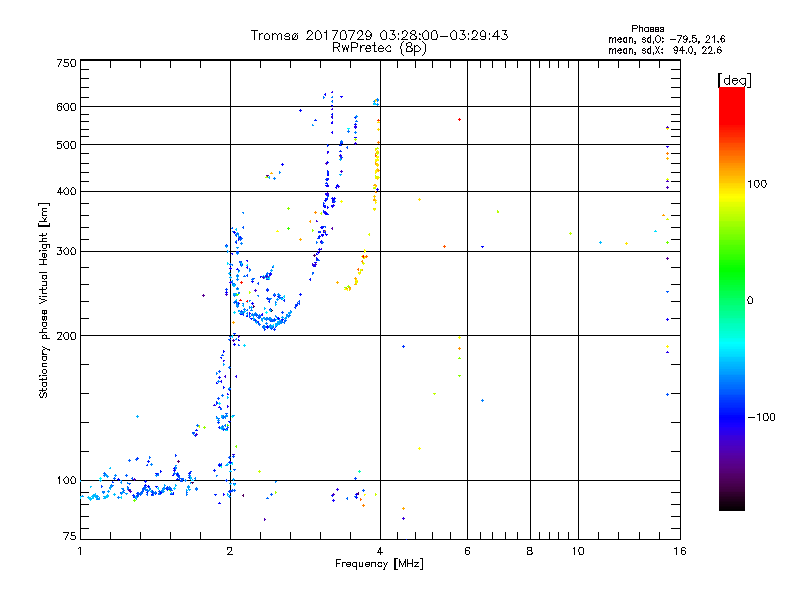Click the mean, sd,O: -79.5, 21.6 line

click(666, 39)
